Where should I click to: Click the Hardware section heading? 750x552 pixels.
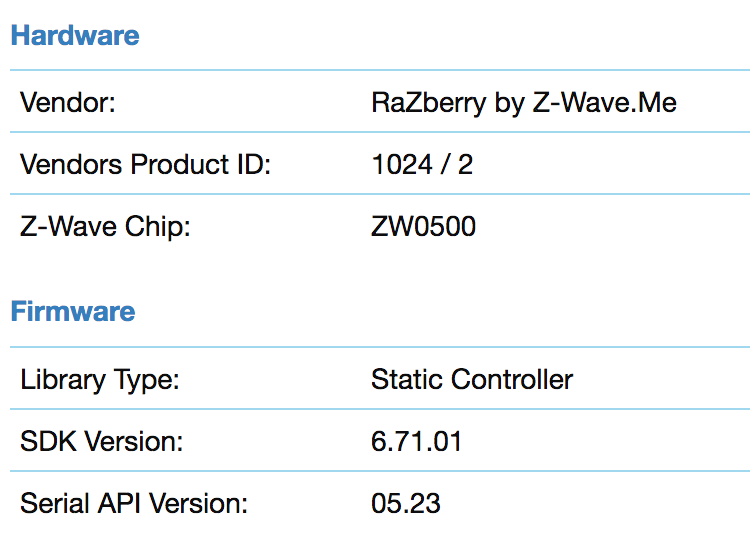75,35
